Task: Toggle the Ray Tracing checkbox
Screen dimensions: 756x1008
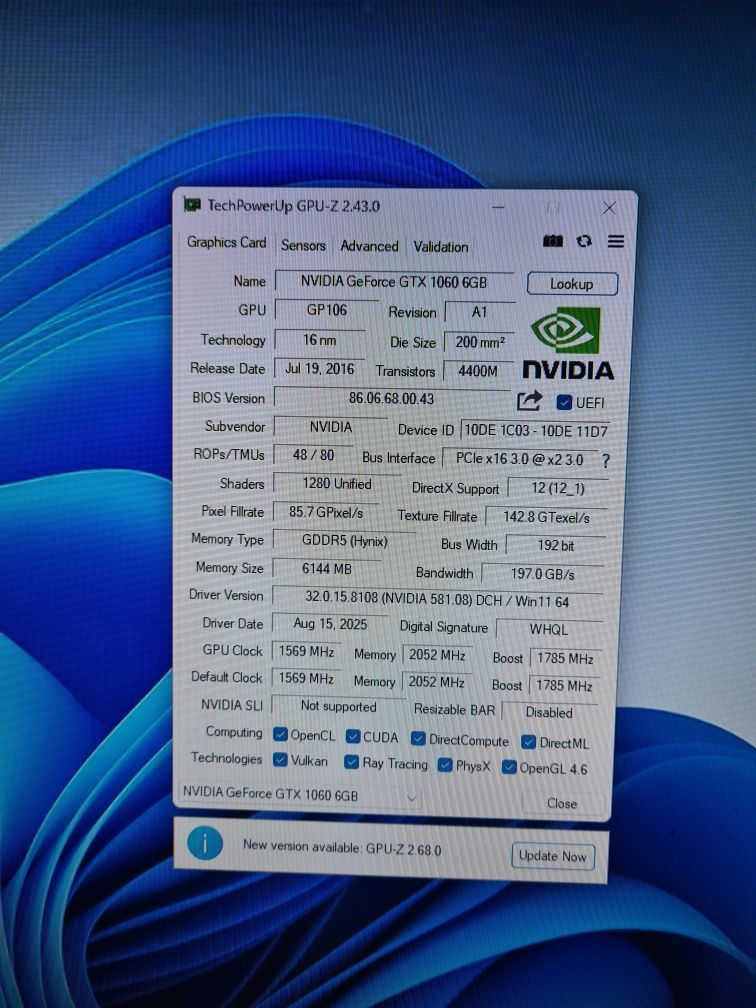Action: pyautogui.click(x=351, y=762)
